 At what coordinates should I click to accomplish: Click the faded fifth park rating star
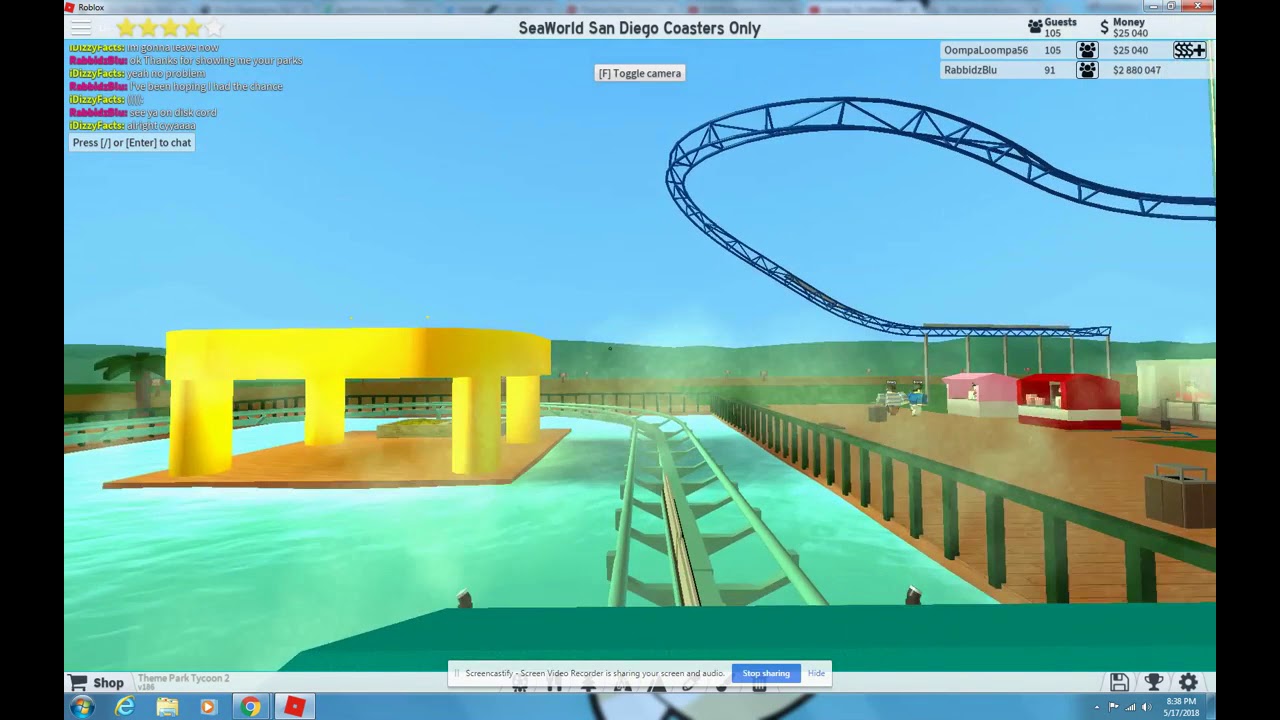214,28
